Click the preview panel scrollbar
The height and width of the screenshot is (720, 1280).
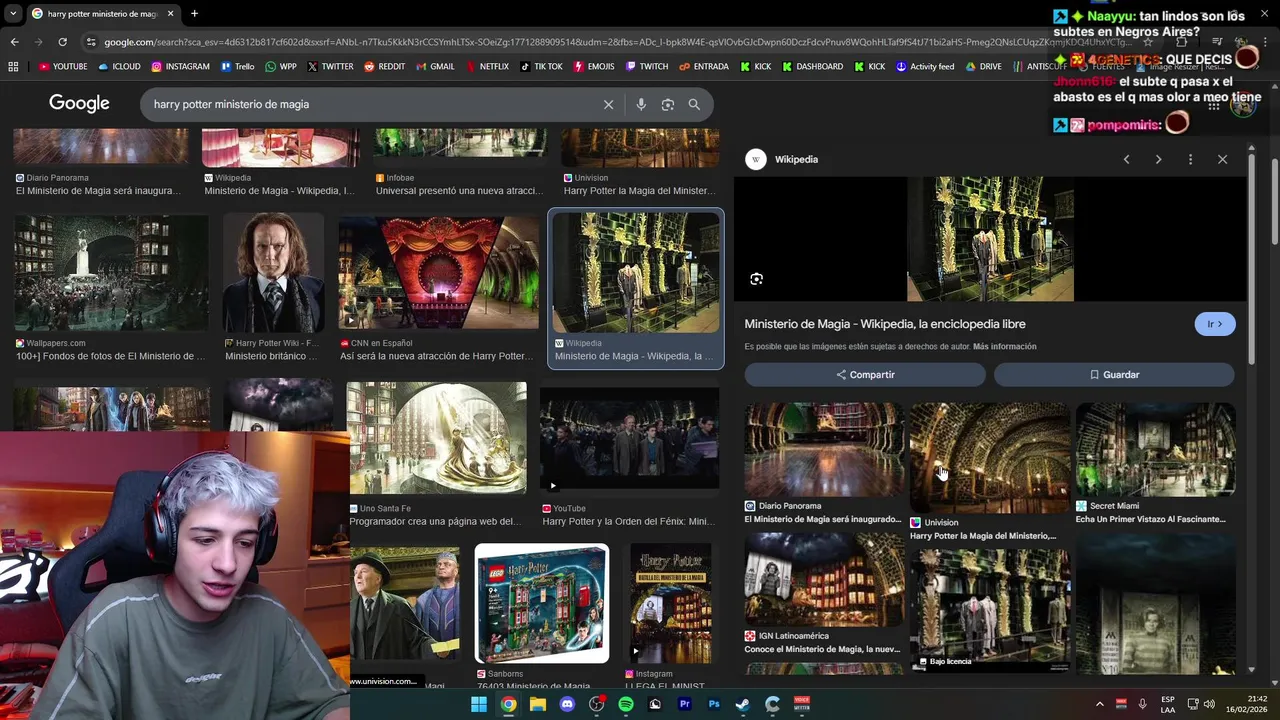point(1252,260)
